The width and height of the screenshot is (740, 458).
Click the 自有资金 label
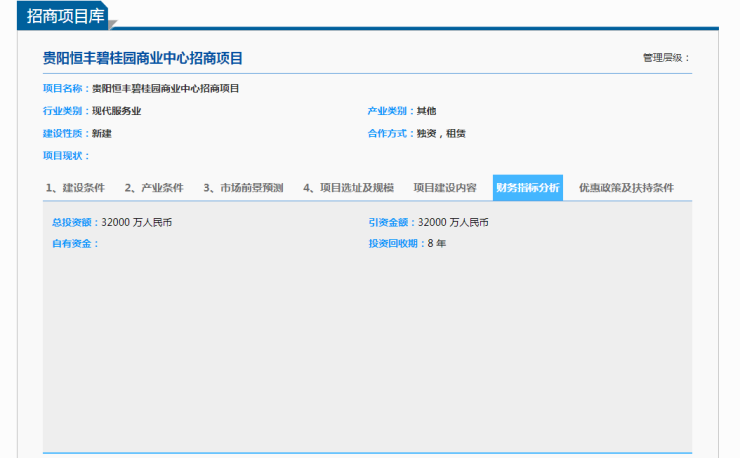(76, 244)
